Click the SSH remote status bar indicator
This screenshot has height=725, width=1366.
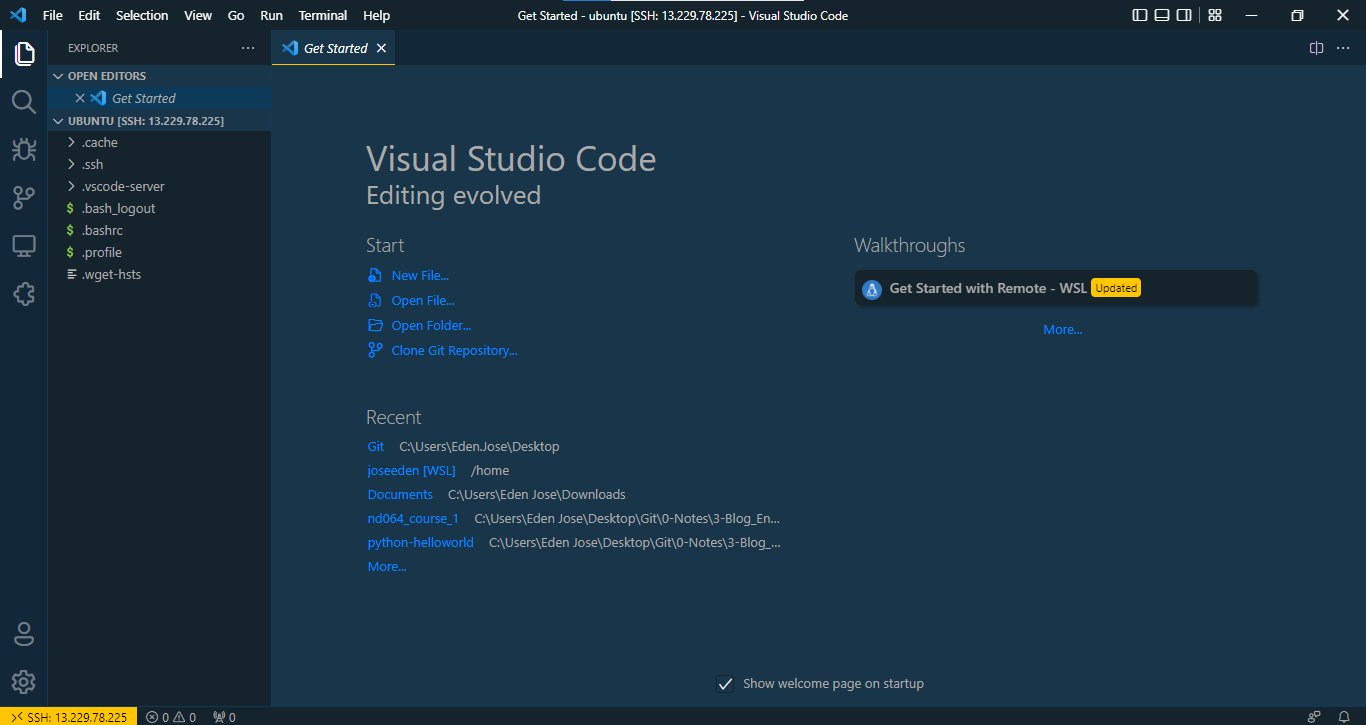[69, 717]
